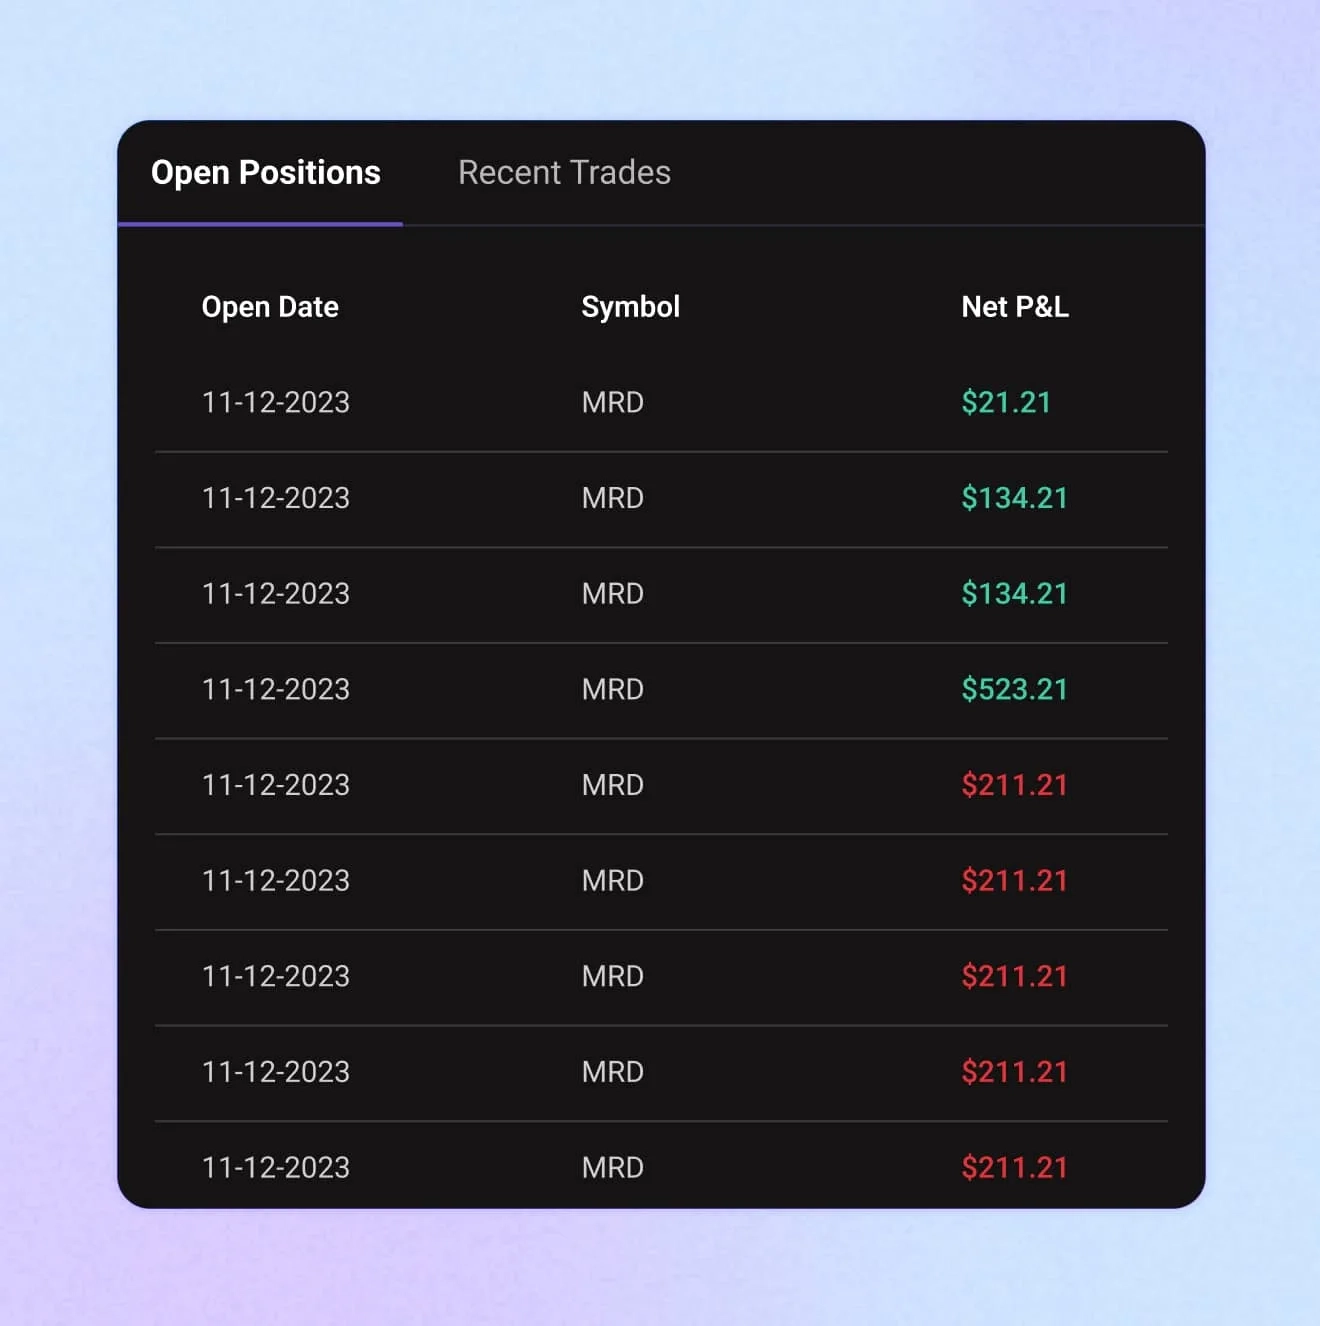The width and height of the screenshot is (1320, 1326).
Task: Switch to the Recent Trades tab
Action: 564,173
